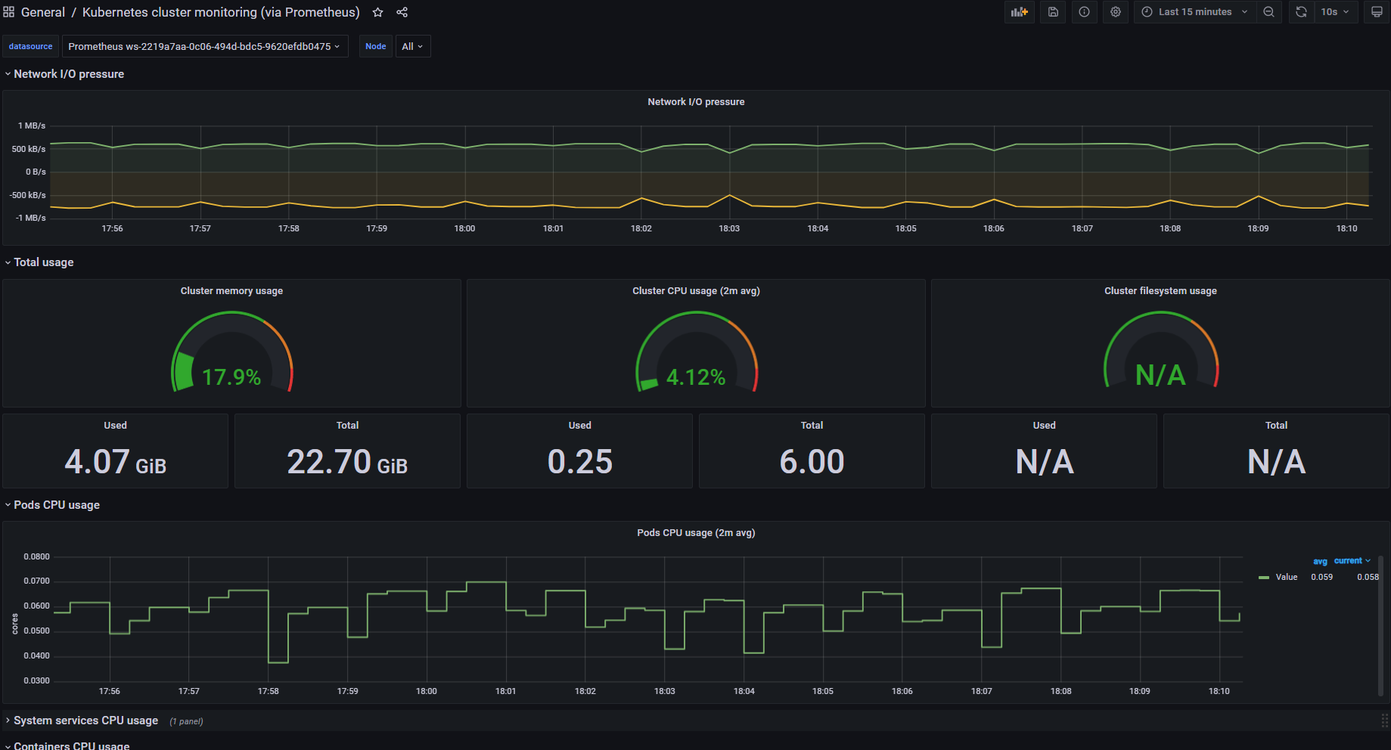Screen dimensions: 1391x750
Task: Open the Prometheus datasource dropdown
Action: point(205,47)
